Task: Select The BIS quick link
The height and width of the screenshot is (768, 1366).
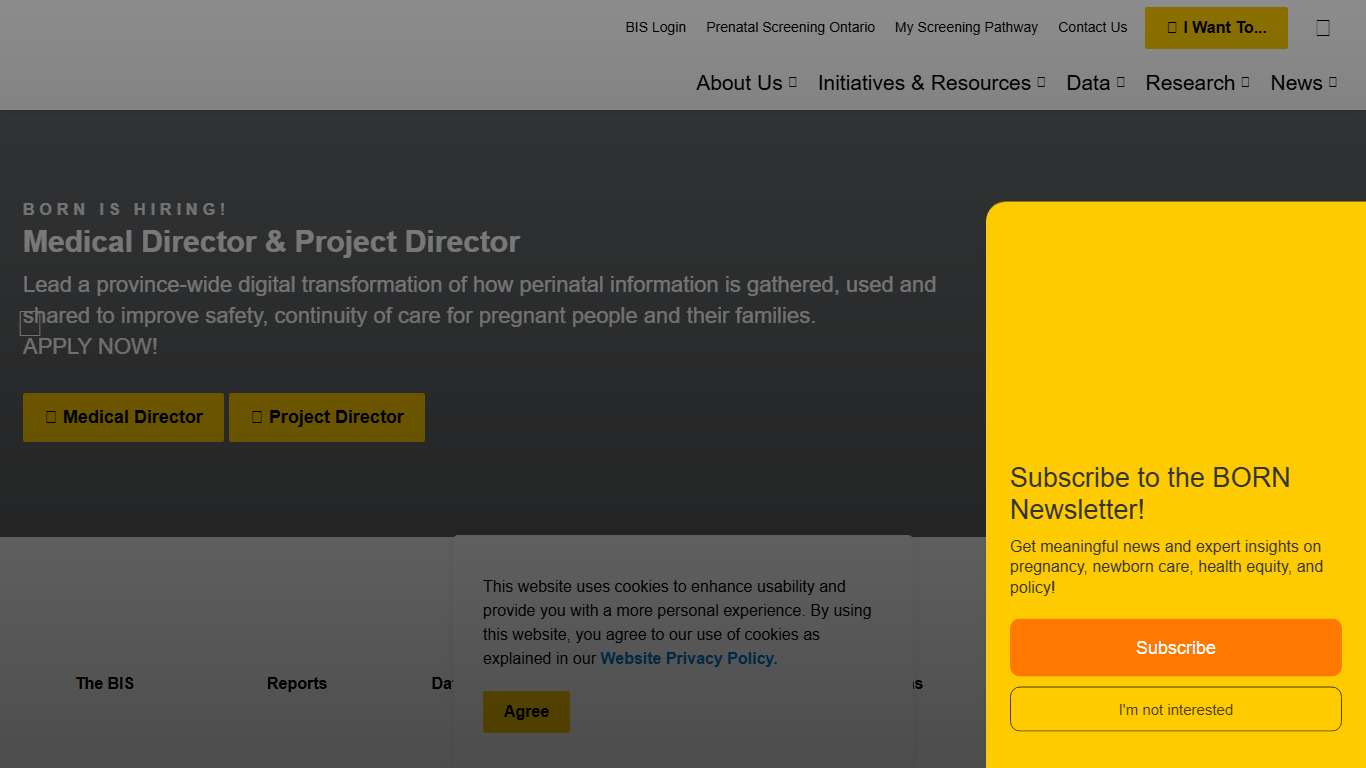Action: [105, 683]
